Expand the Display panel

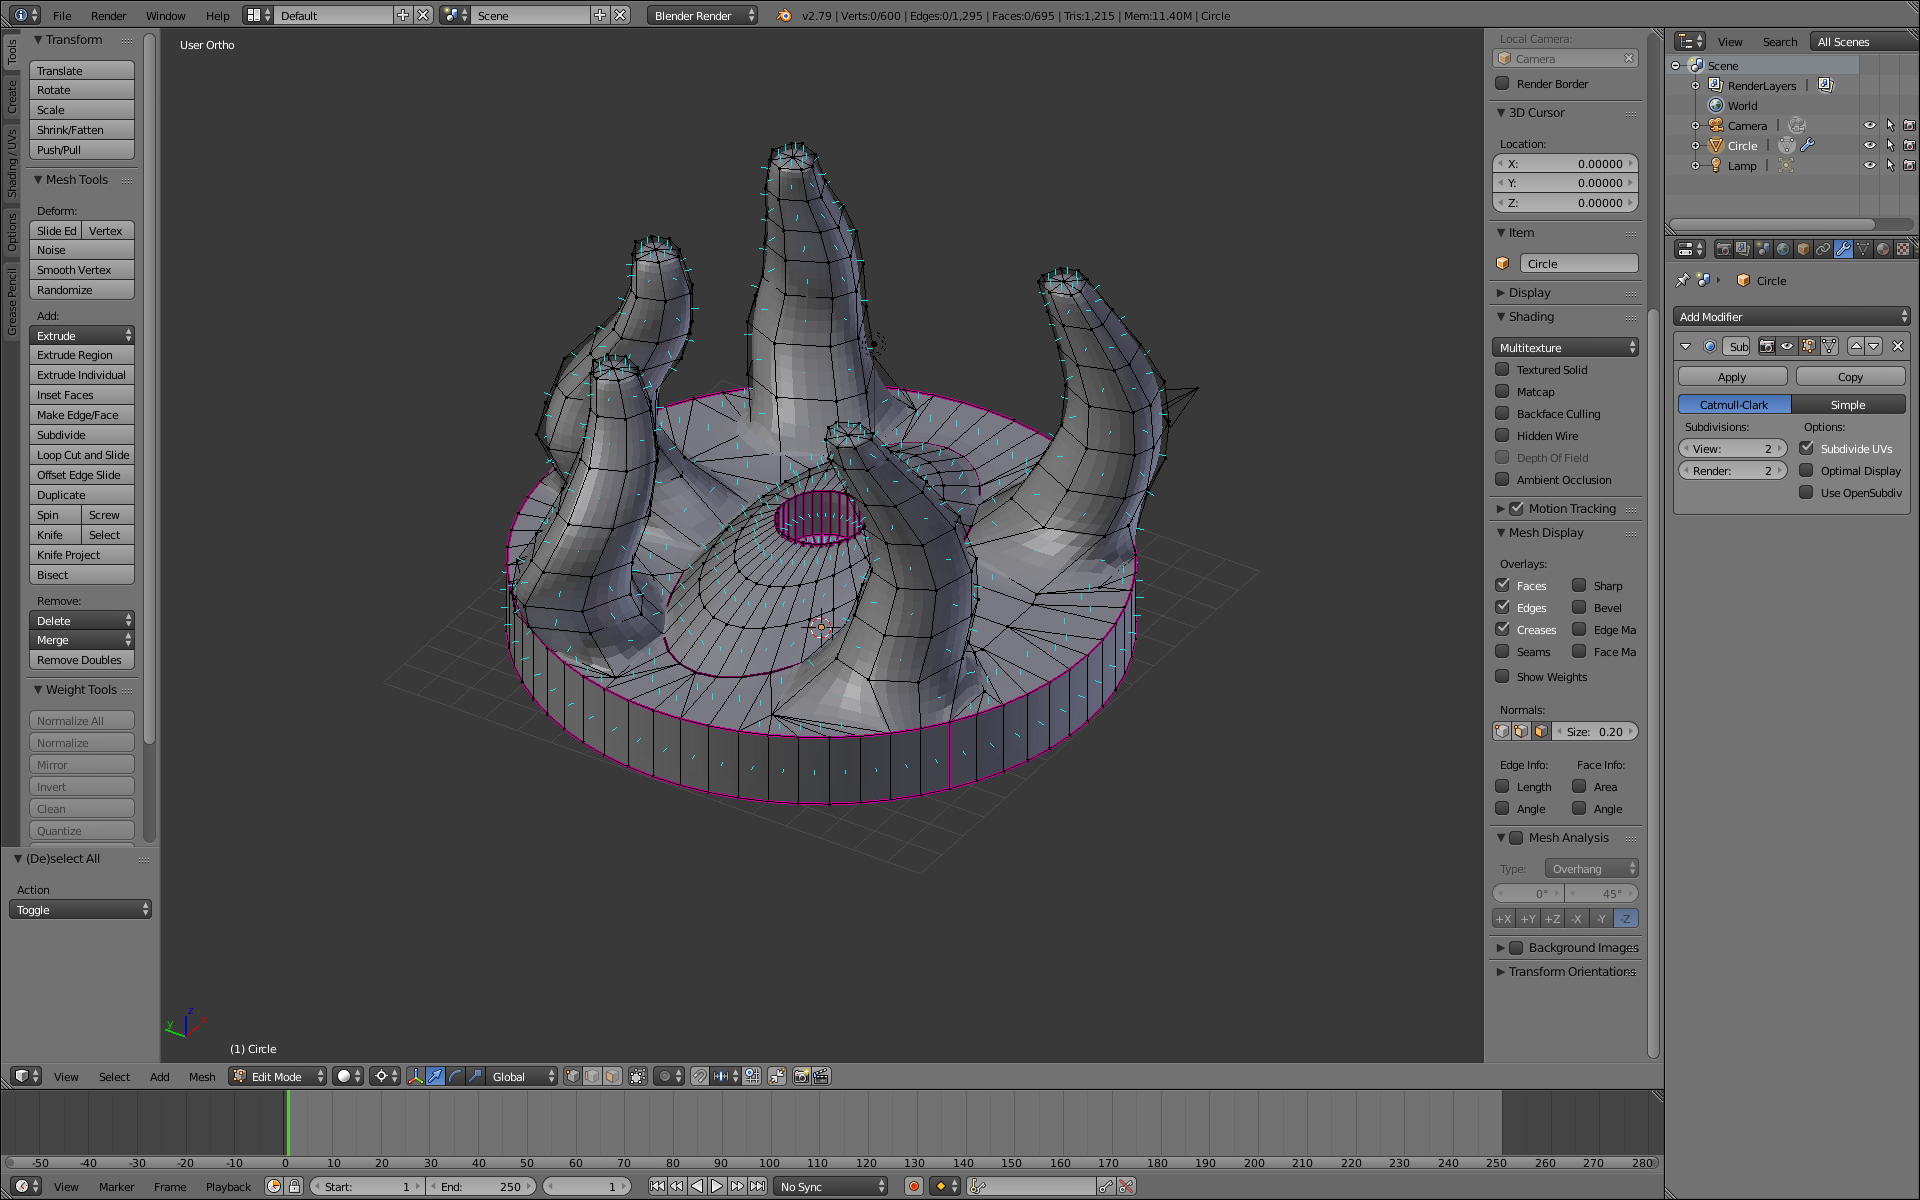pyautogui.click(x=1530, y=292)
